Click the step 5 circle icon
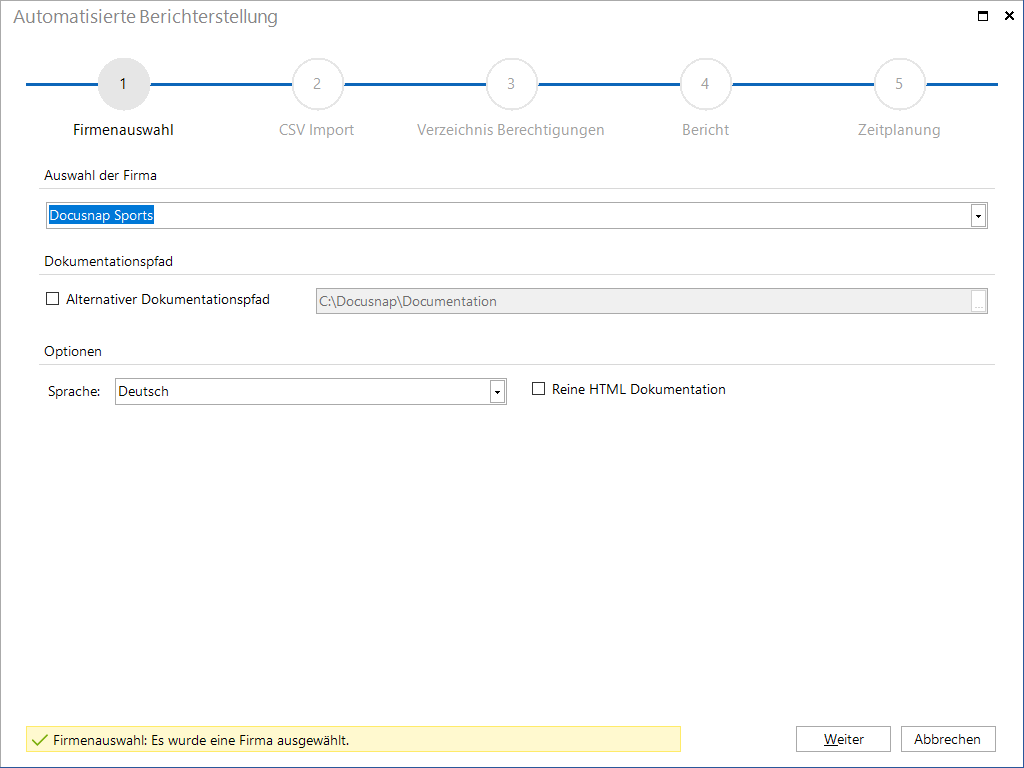This screenshot has height=768, width=1024. pos(899,84)
